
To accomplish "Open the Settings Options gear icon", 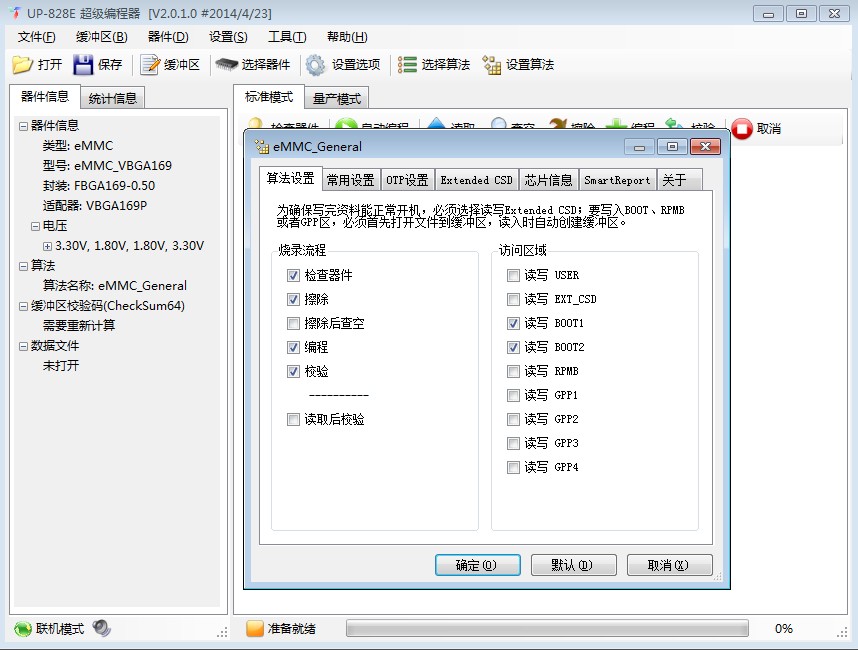I will pyautogui.click(x=315, y=65).
